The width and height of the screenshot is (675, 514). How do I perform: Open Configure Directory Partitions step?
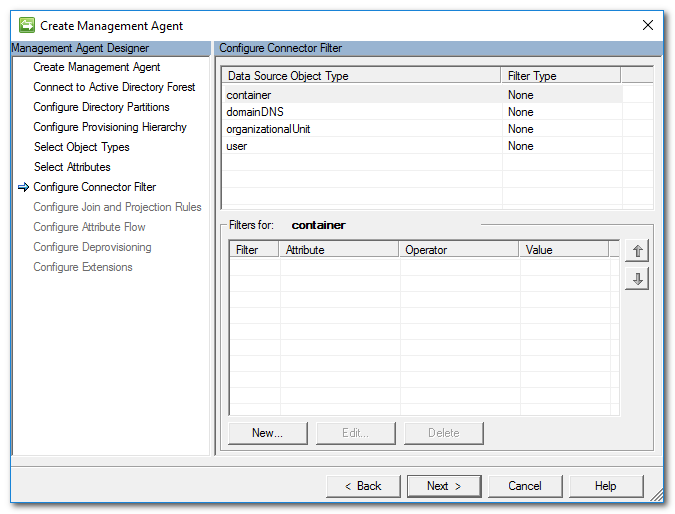tap(101, 107)
